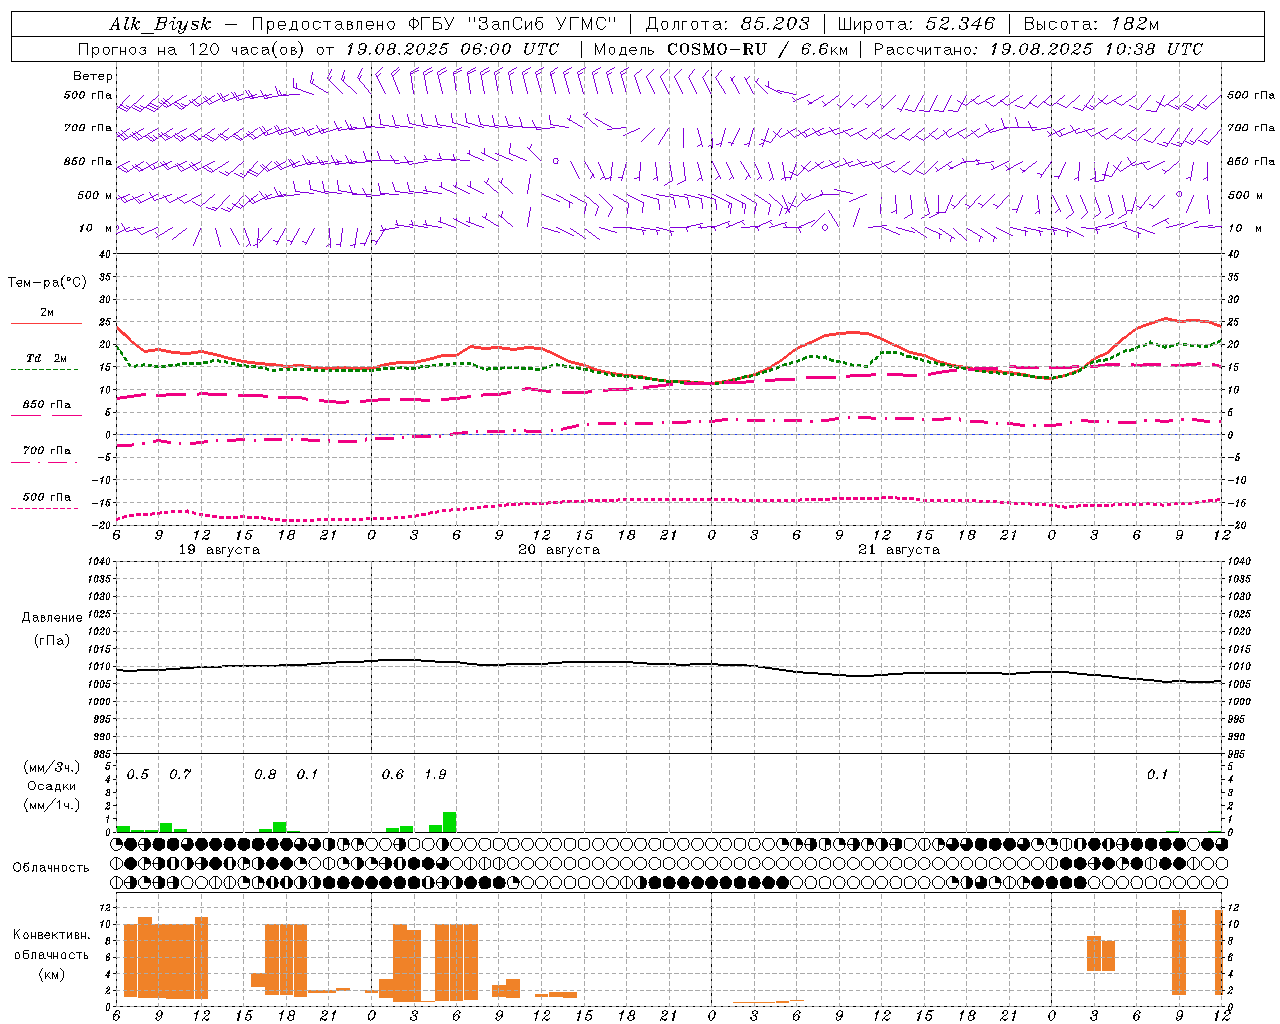Screen dimensions: 1280x1024
Task: Select the date label 21 августа
Action: point(899,550)
